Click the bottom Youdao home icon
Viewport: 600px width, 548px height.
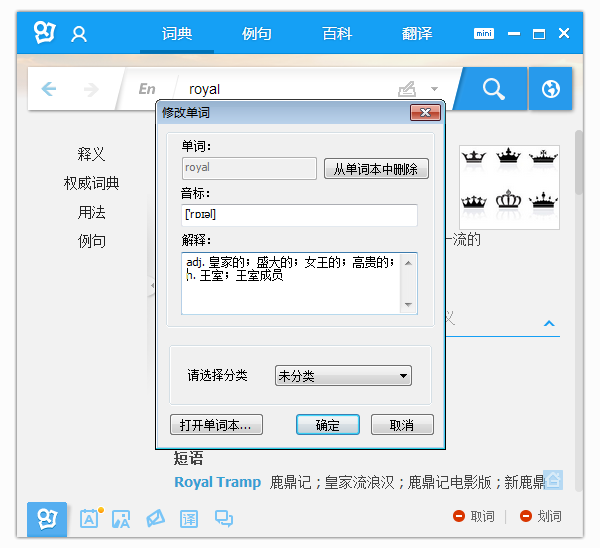47,519
